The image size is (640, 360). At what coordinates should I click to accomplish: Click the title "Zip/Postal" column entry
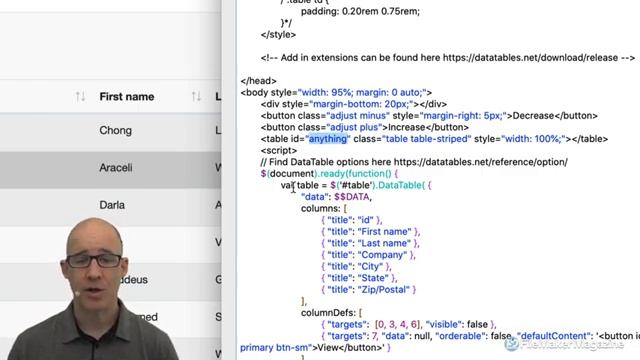click(369, 290)
